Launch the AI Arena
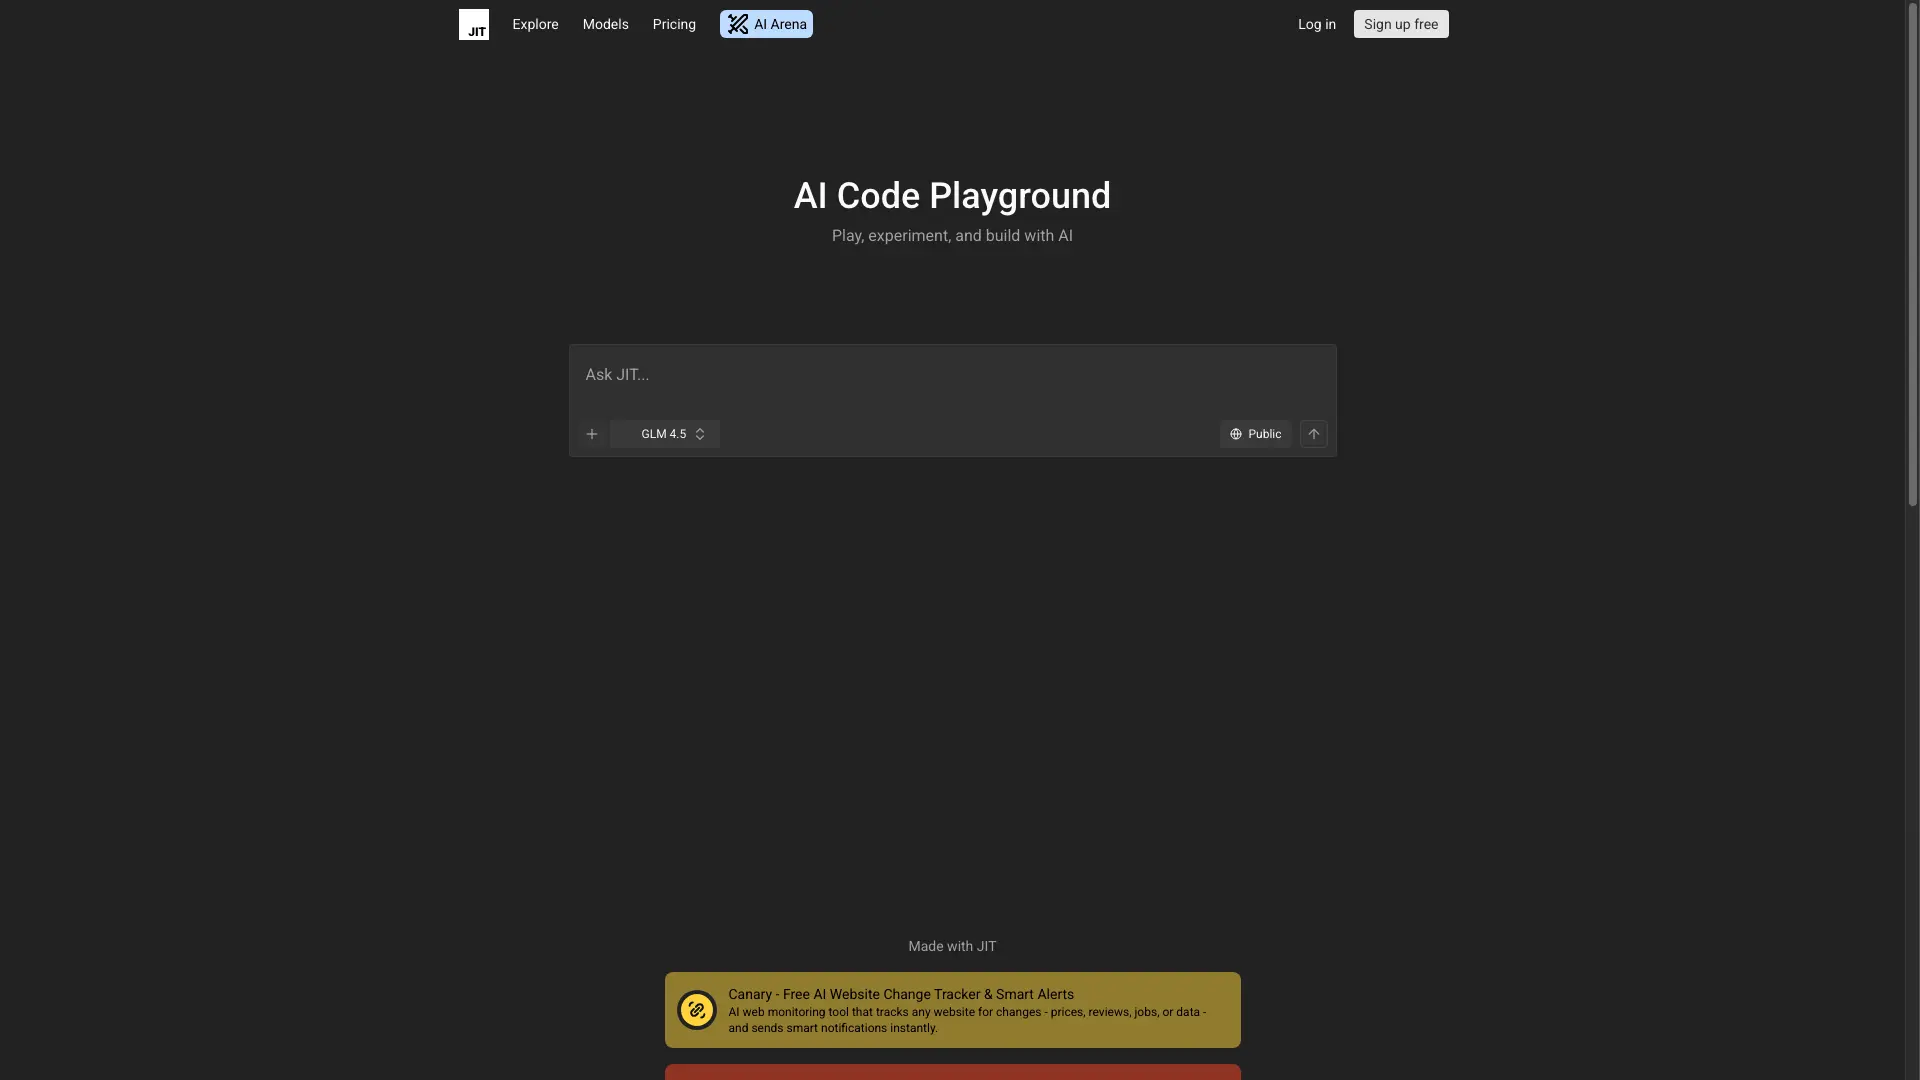This screenshot has height=1080, width=1920. coord(766,24)
